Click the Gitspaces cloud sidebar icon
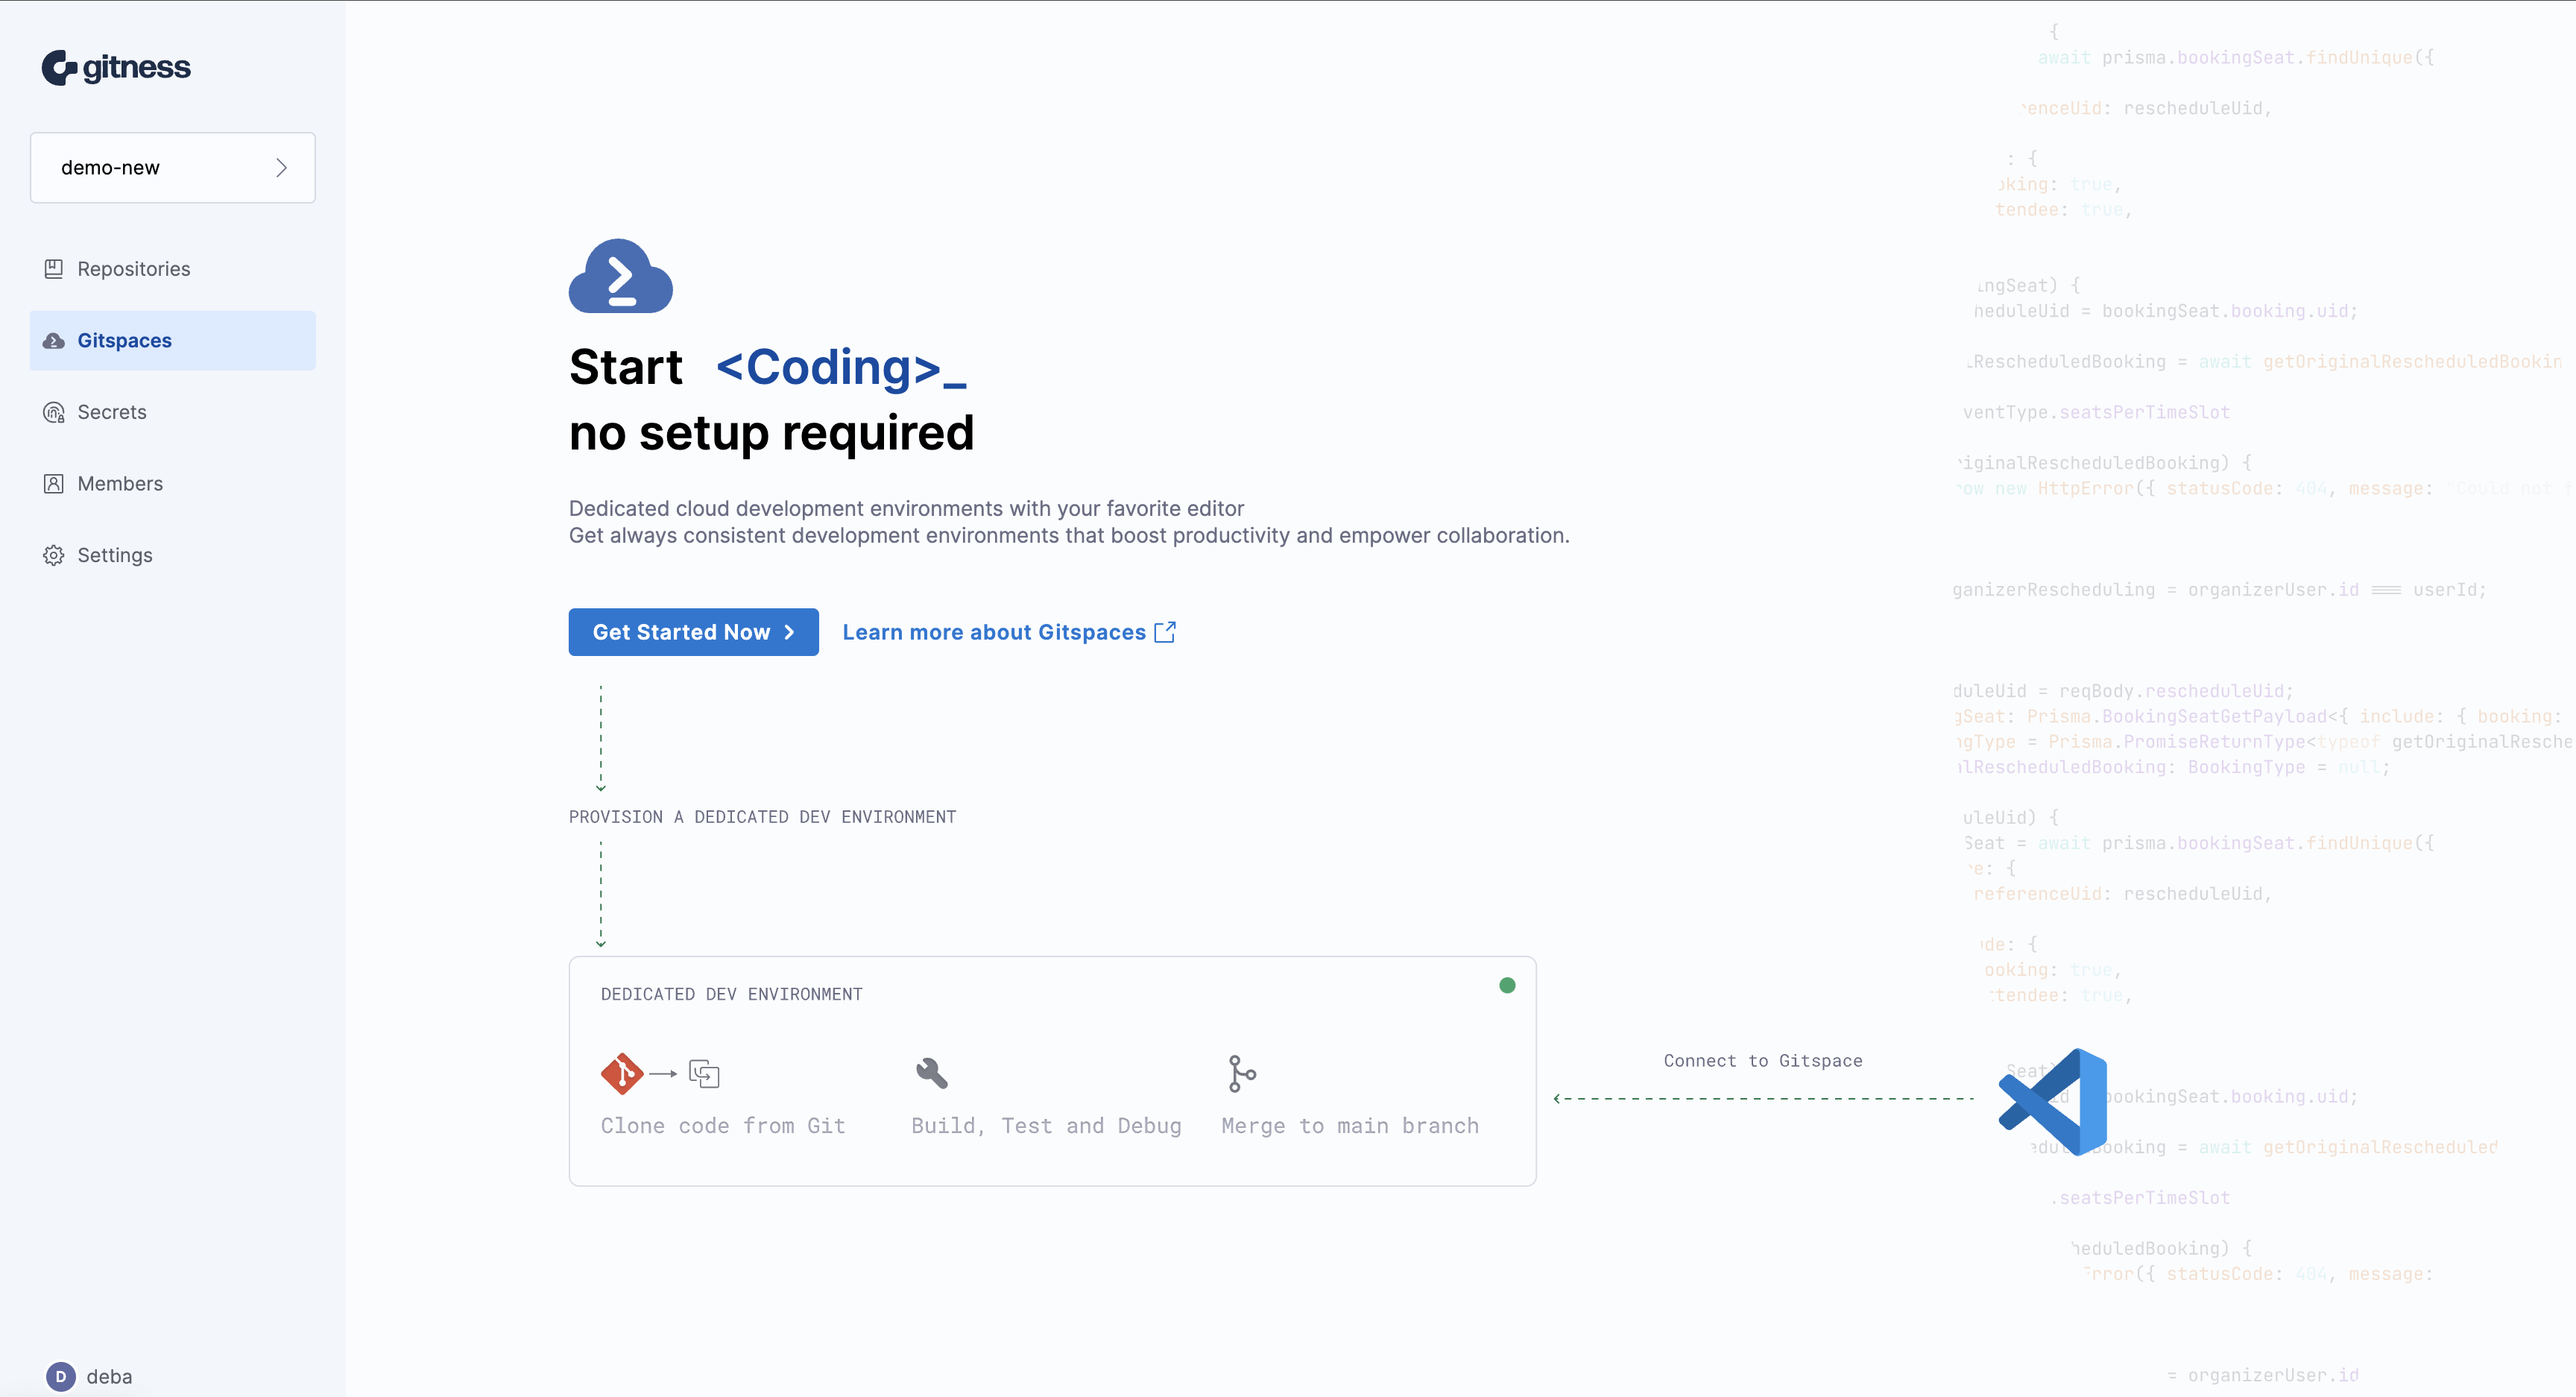The height and width of the screenshot is (1397, 2576). (x=54, y=341)
